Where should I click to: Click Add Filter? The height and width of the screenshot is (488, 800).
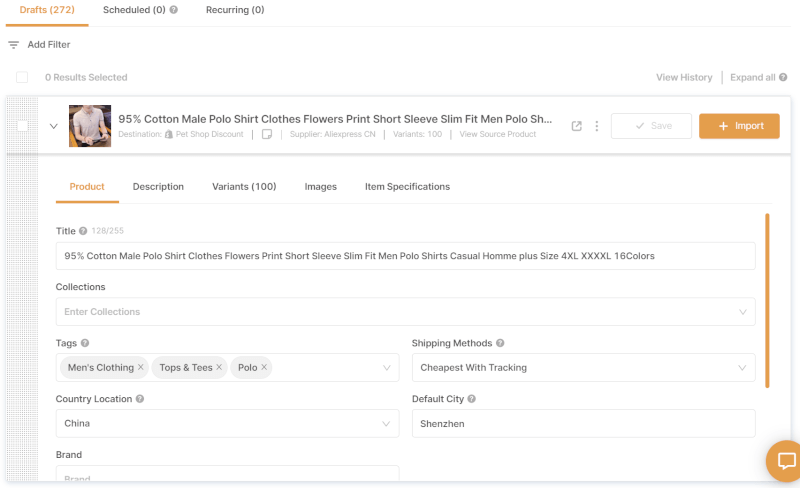pos(49,45)
